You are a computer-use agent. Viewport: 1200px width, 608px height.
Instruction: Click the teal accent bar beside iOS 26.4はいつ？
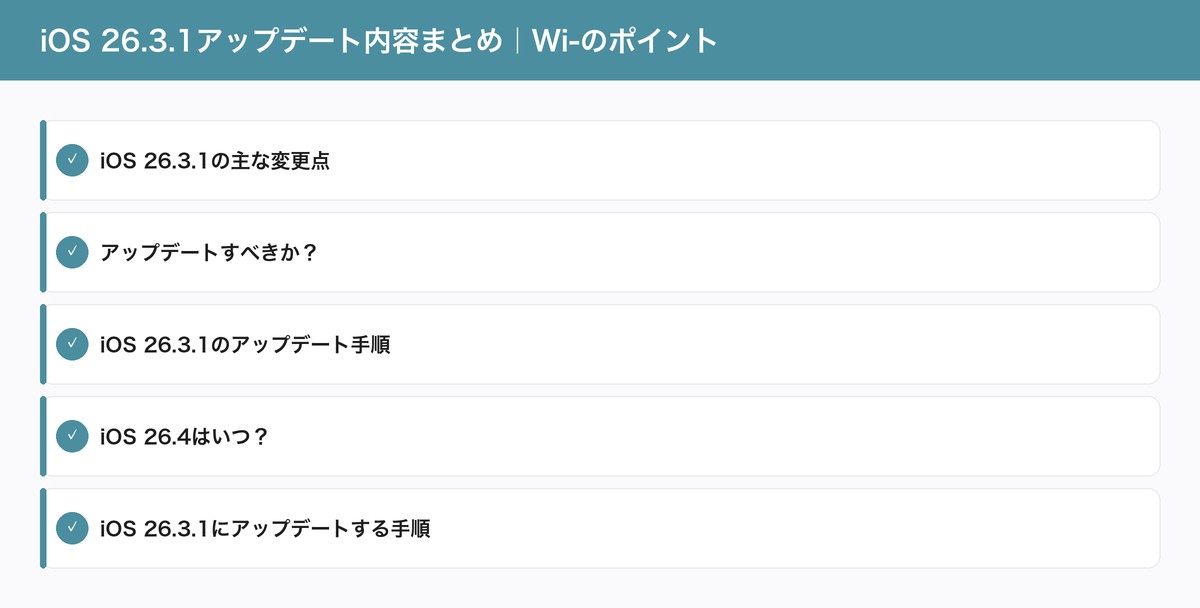pos(42,436)
